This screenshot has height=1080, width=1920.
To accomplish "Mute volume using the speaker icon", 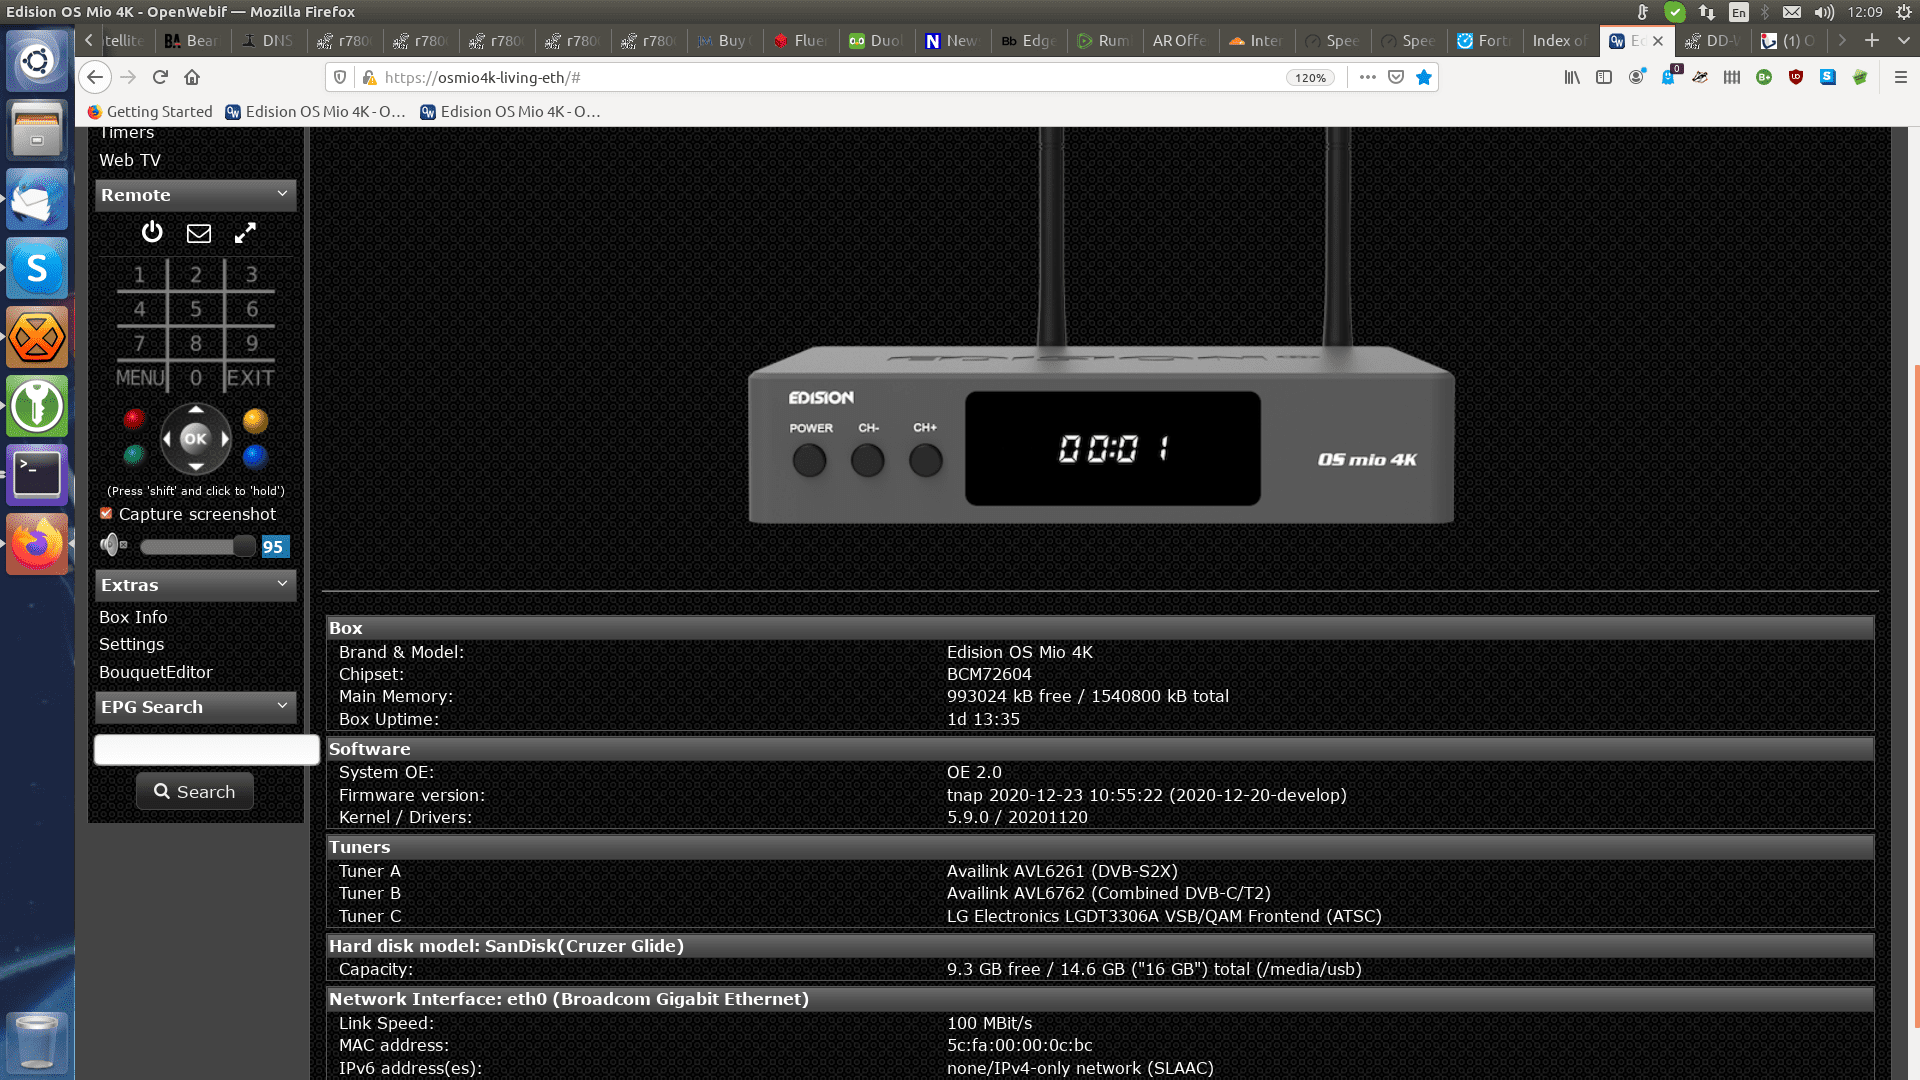I will click(x=113, y=545).
